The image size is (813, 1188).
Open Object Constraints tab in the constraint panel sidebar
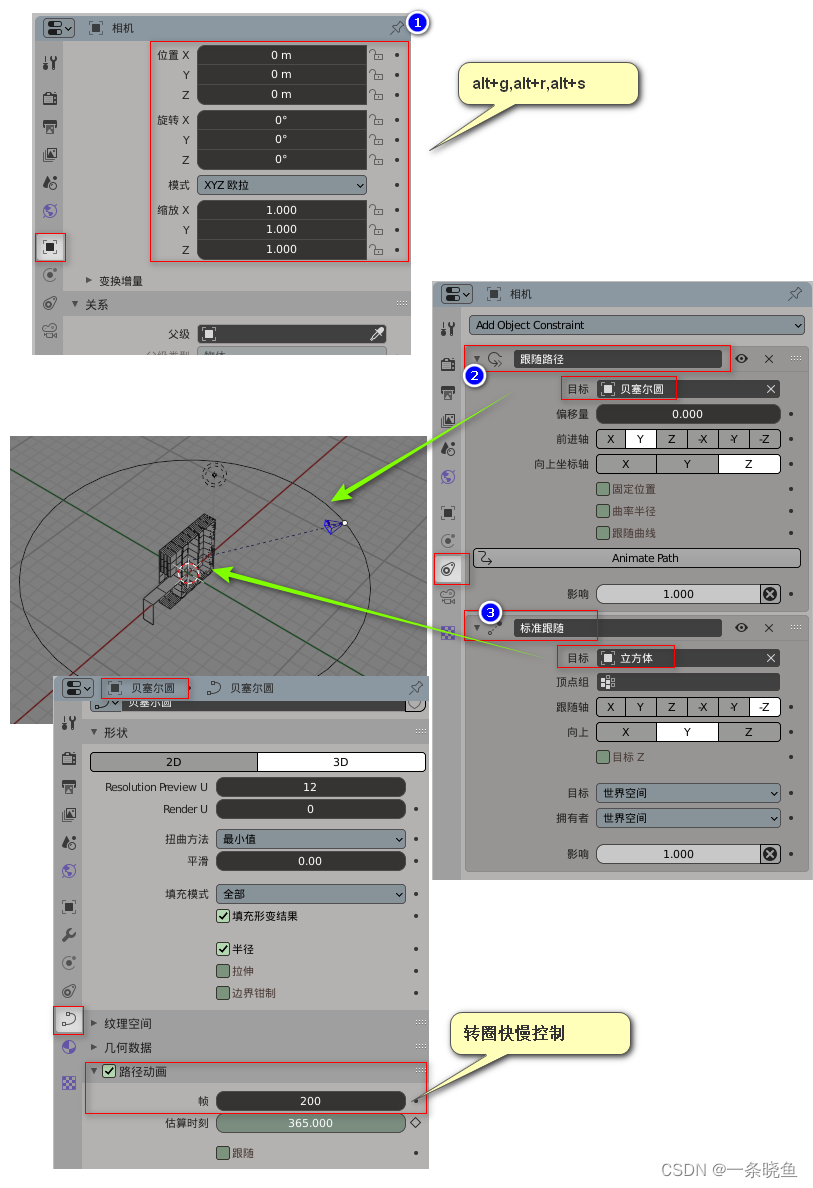pyautogui.click(x=449, y=569)
